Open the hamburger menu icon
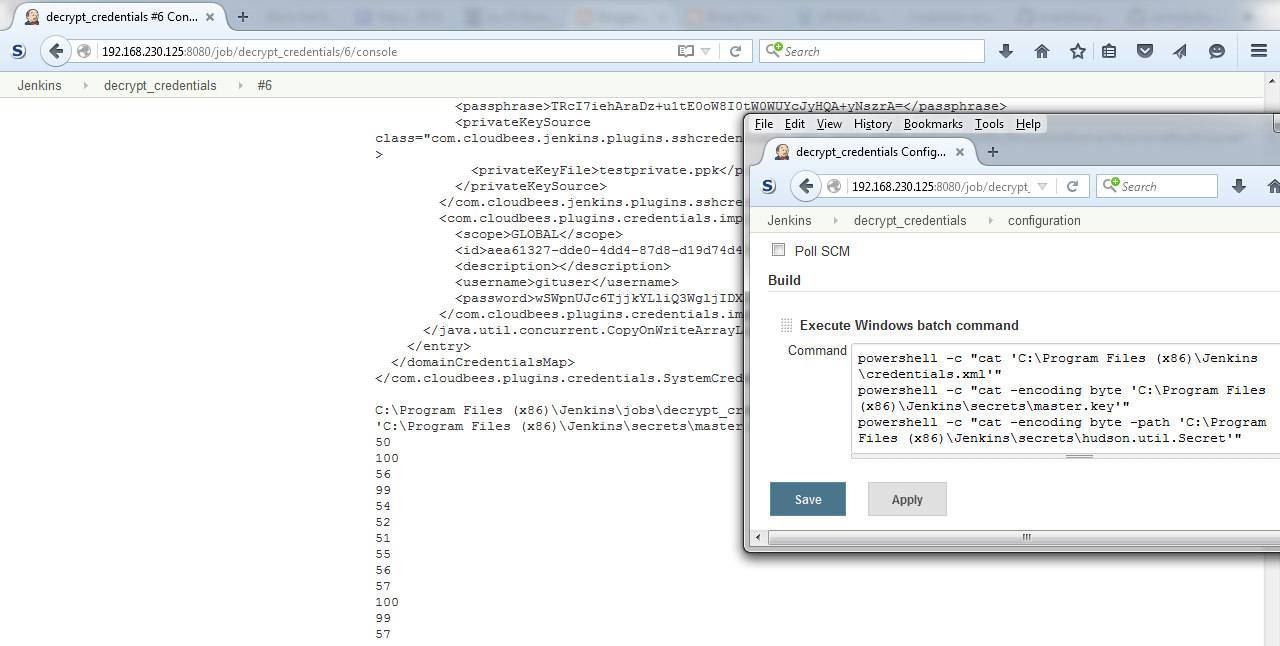 tap(1259, 51)
